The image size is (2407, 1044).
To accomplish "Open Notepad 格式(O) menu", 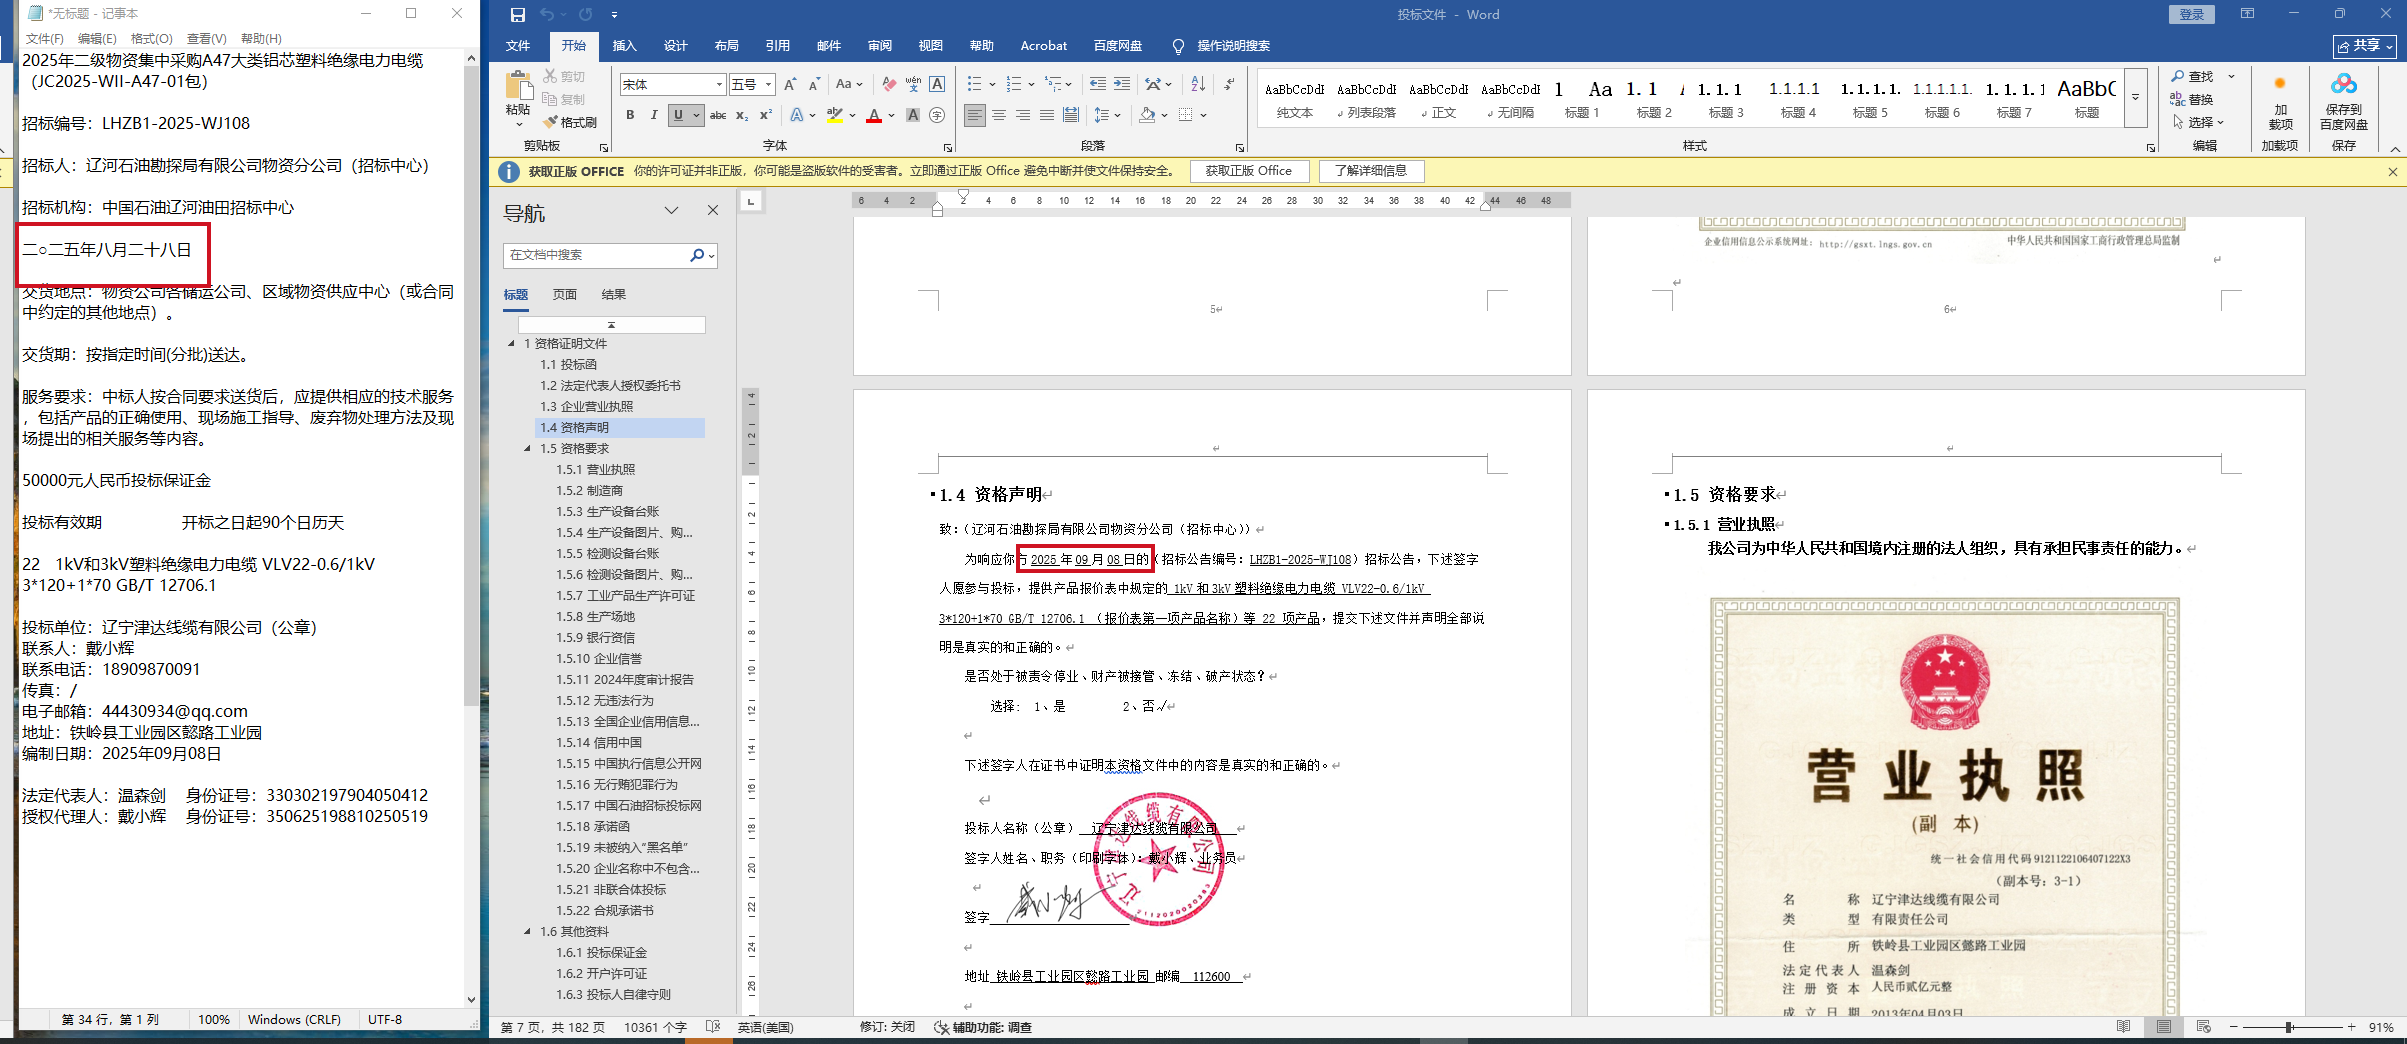I will coord(152,39).
